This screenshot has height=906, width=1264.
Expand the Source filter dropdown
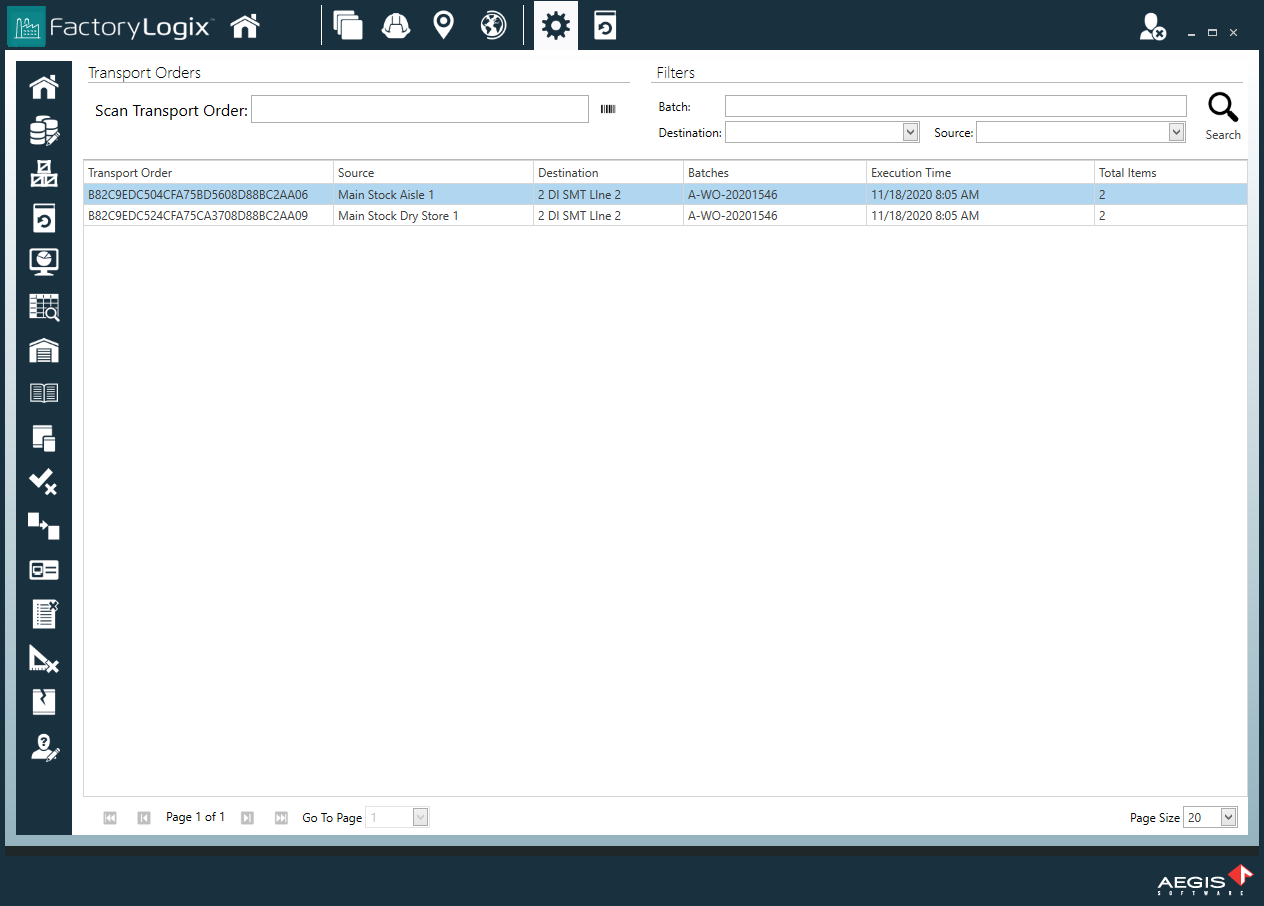tap(1176, 132)
